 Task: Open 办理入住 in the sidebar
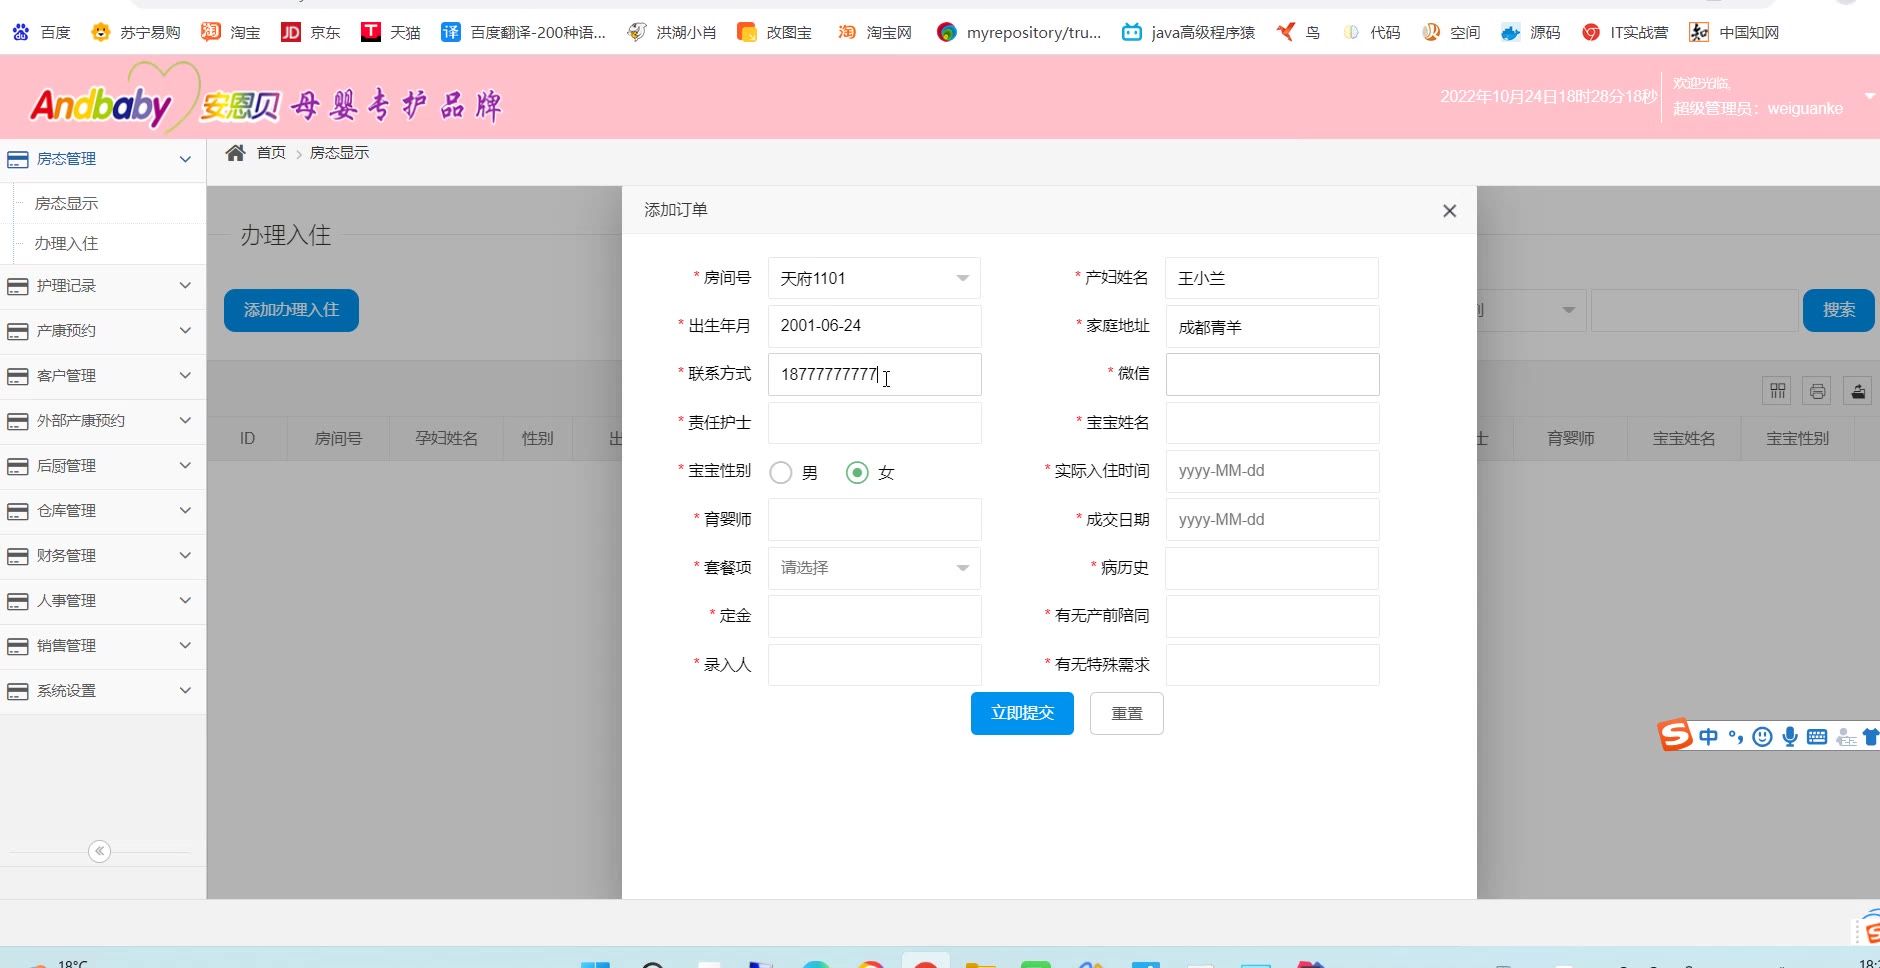pos(66,244)
